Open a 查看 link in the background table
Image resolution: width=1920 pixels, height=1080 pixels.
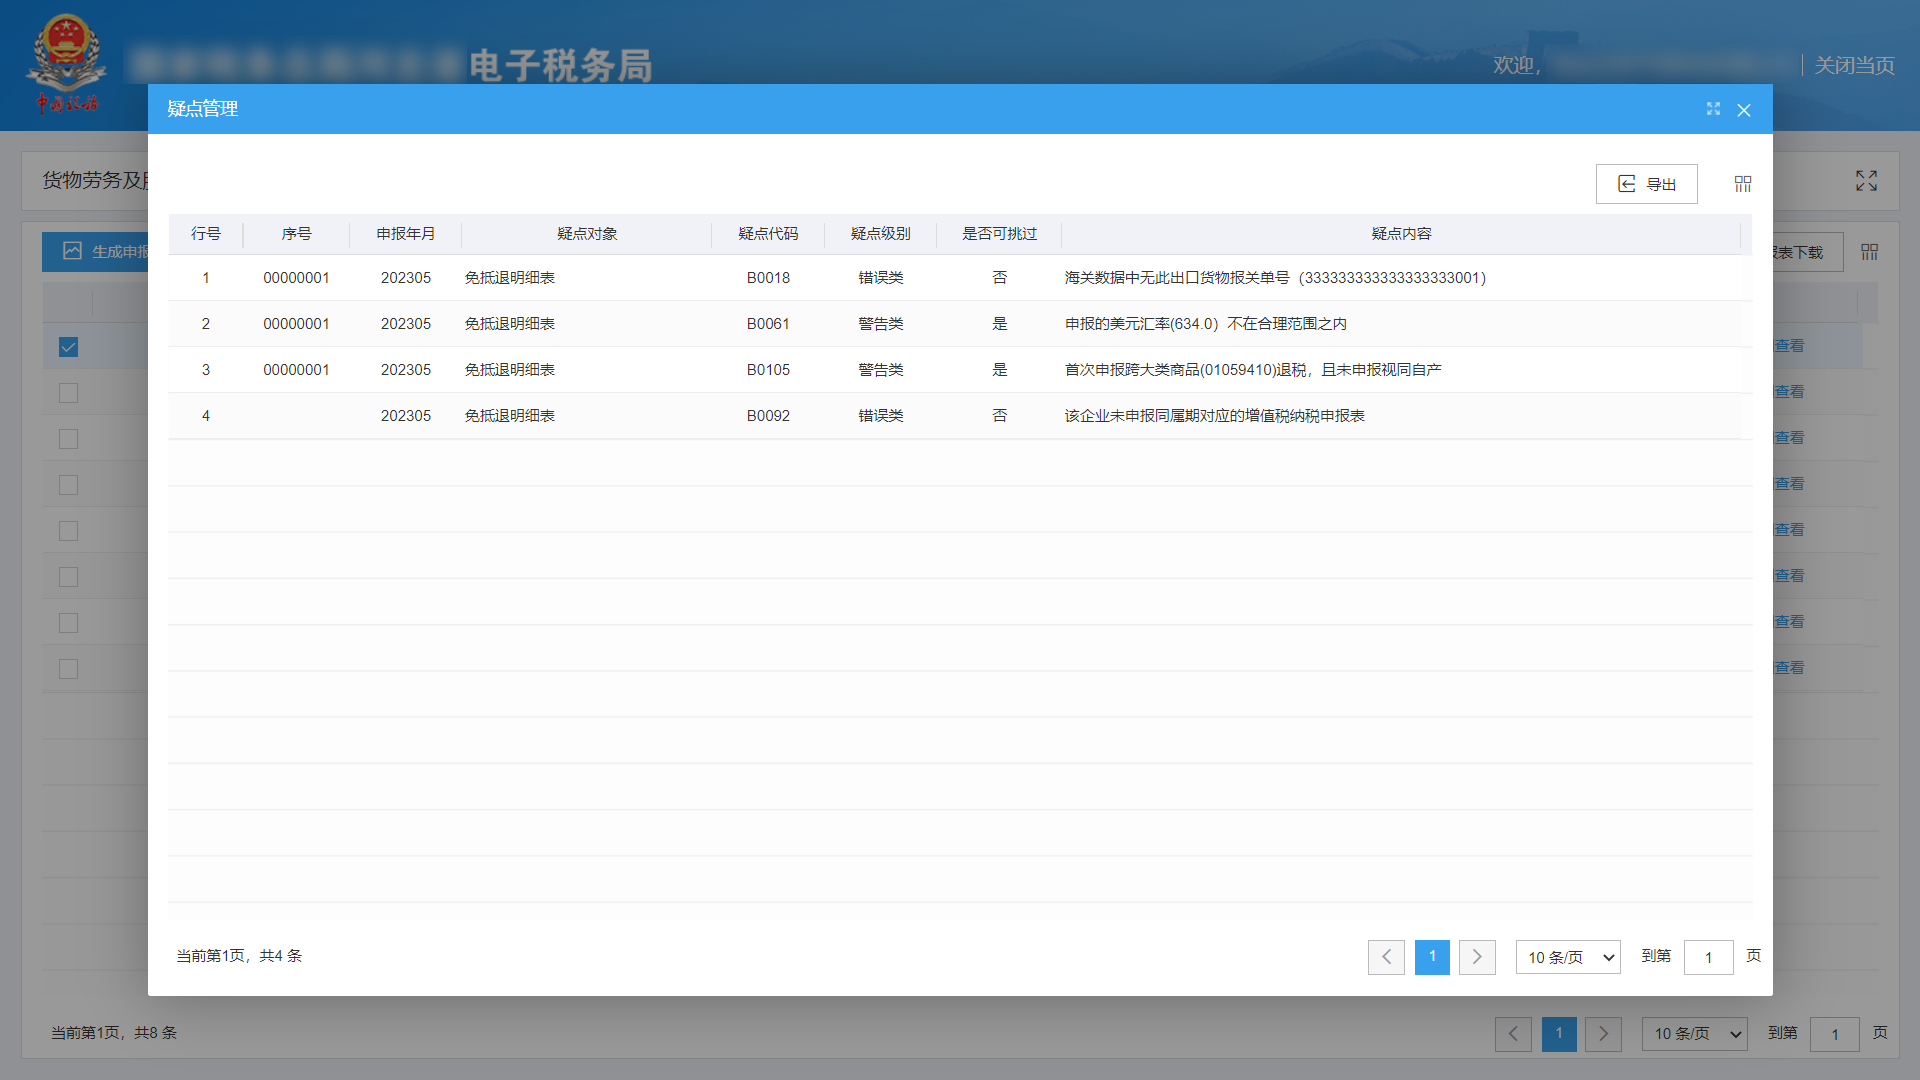click(x=1789, y=346)
